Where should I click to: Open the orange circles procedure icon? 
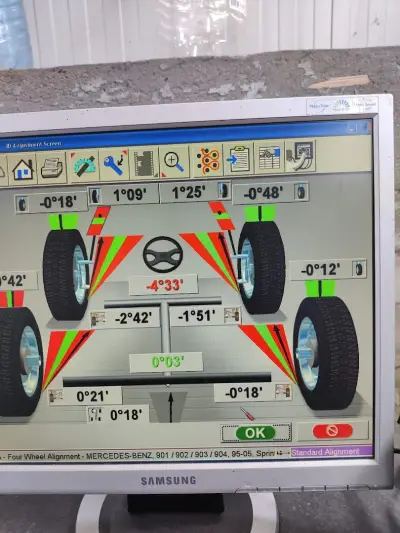pyautogui.click(x=207, y=159)
